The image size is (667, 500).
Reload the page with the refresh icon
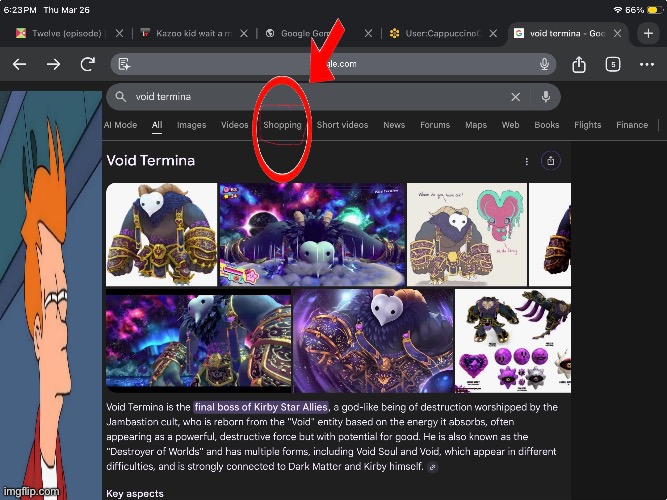tap(88, 64)
